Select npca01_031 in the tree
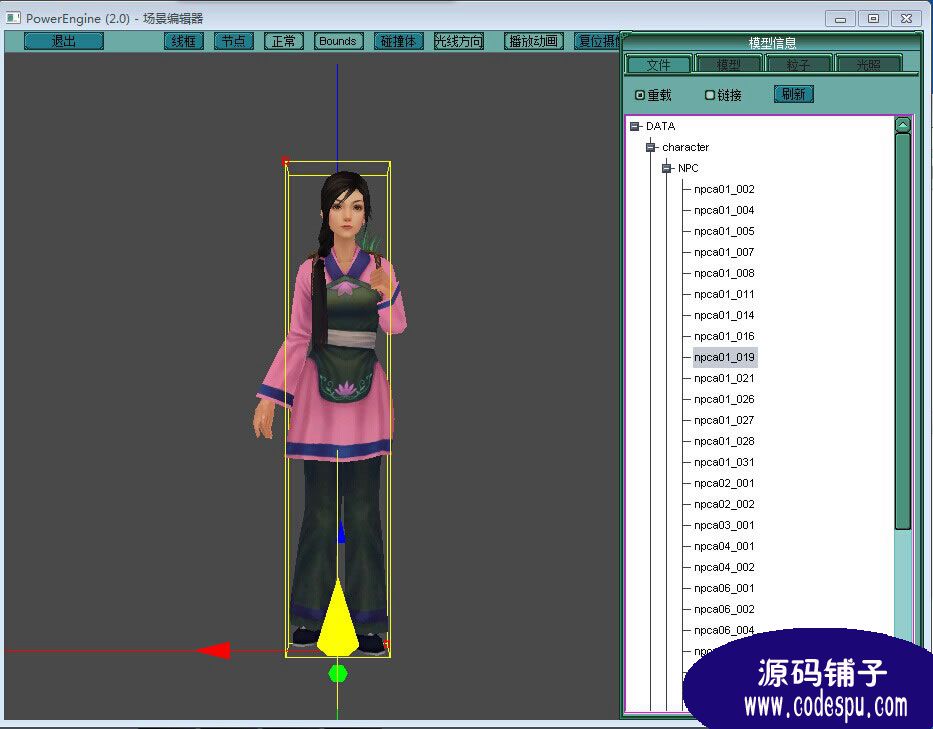Screen dimensions: 933x729 tap(724, 462)
